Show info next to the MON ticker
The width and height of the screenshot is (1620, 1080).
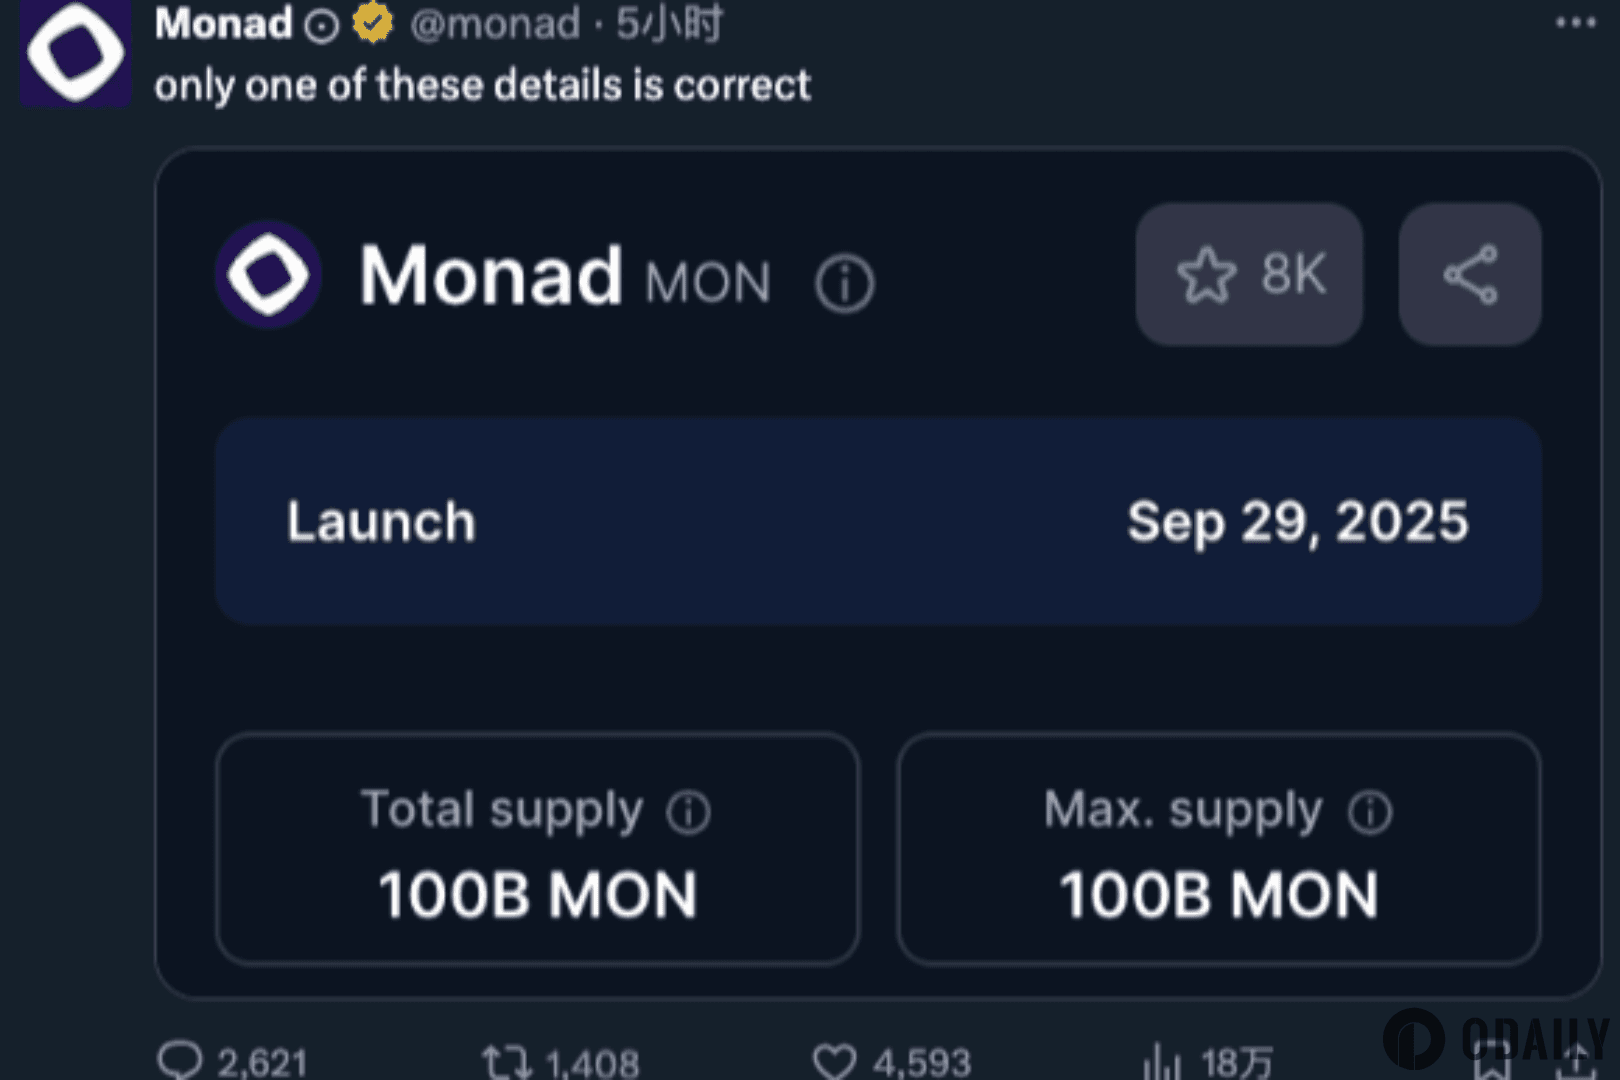pyautogui.click(x=844, y=283)
